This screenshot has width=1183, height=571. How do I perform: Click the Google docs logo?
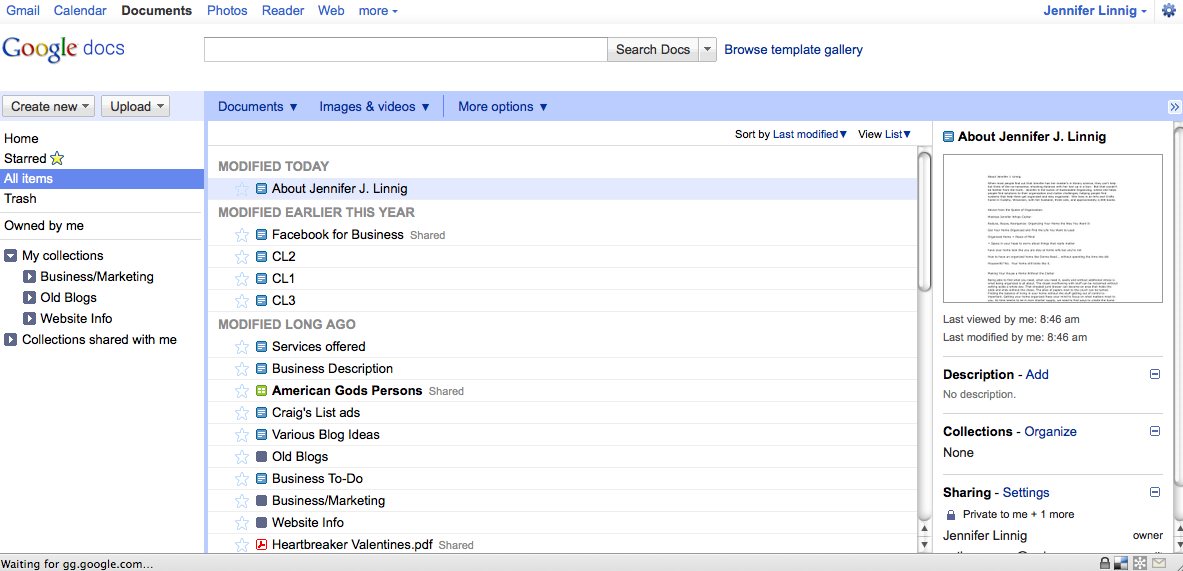63,49
